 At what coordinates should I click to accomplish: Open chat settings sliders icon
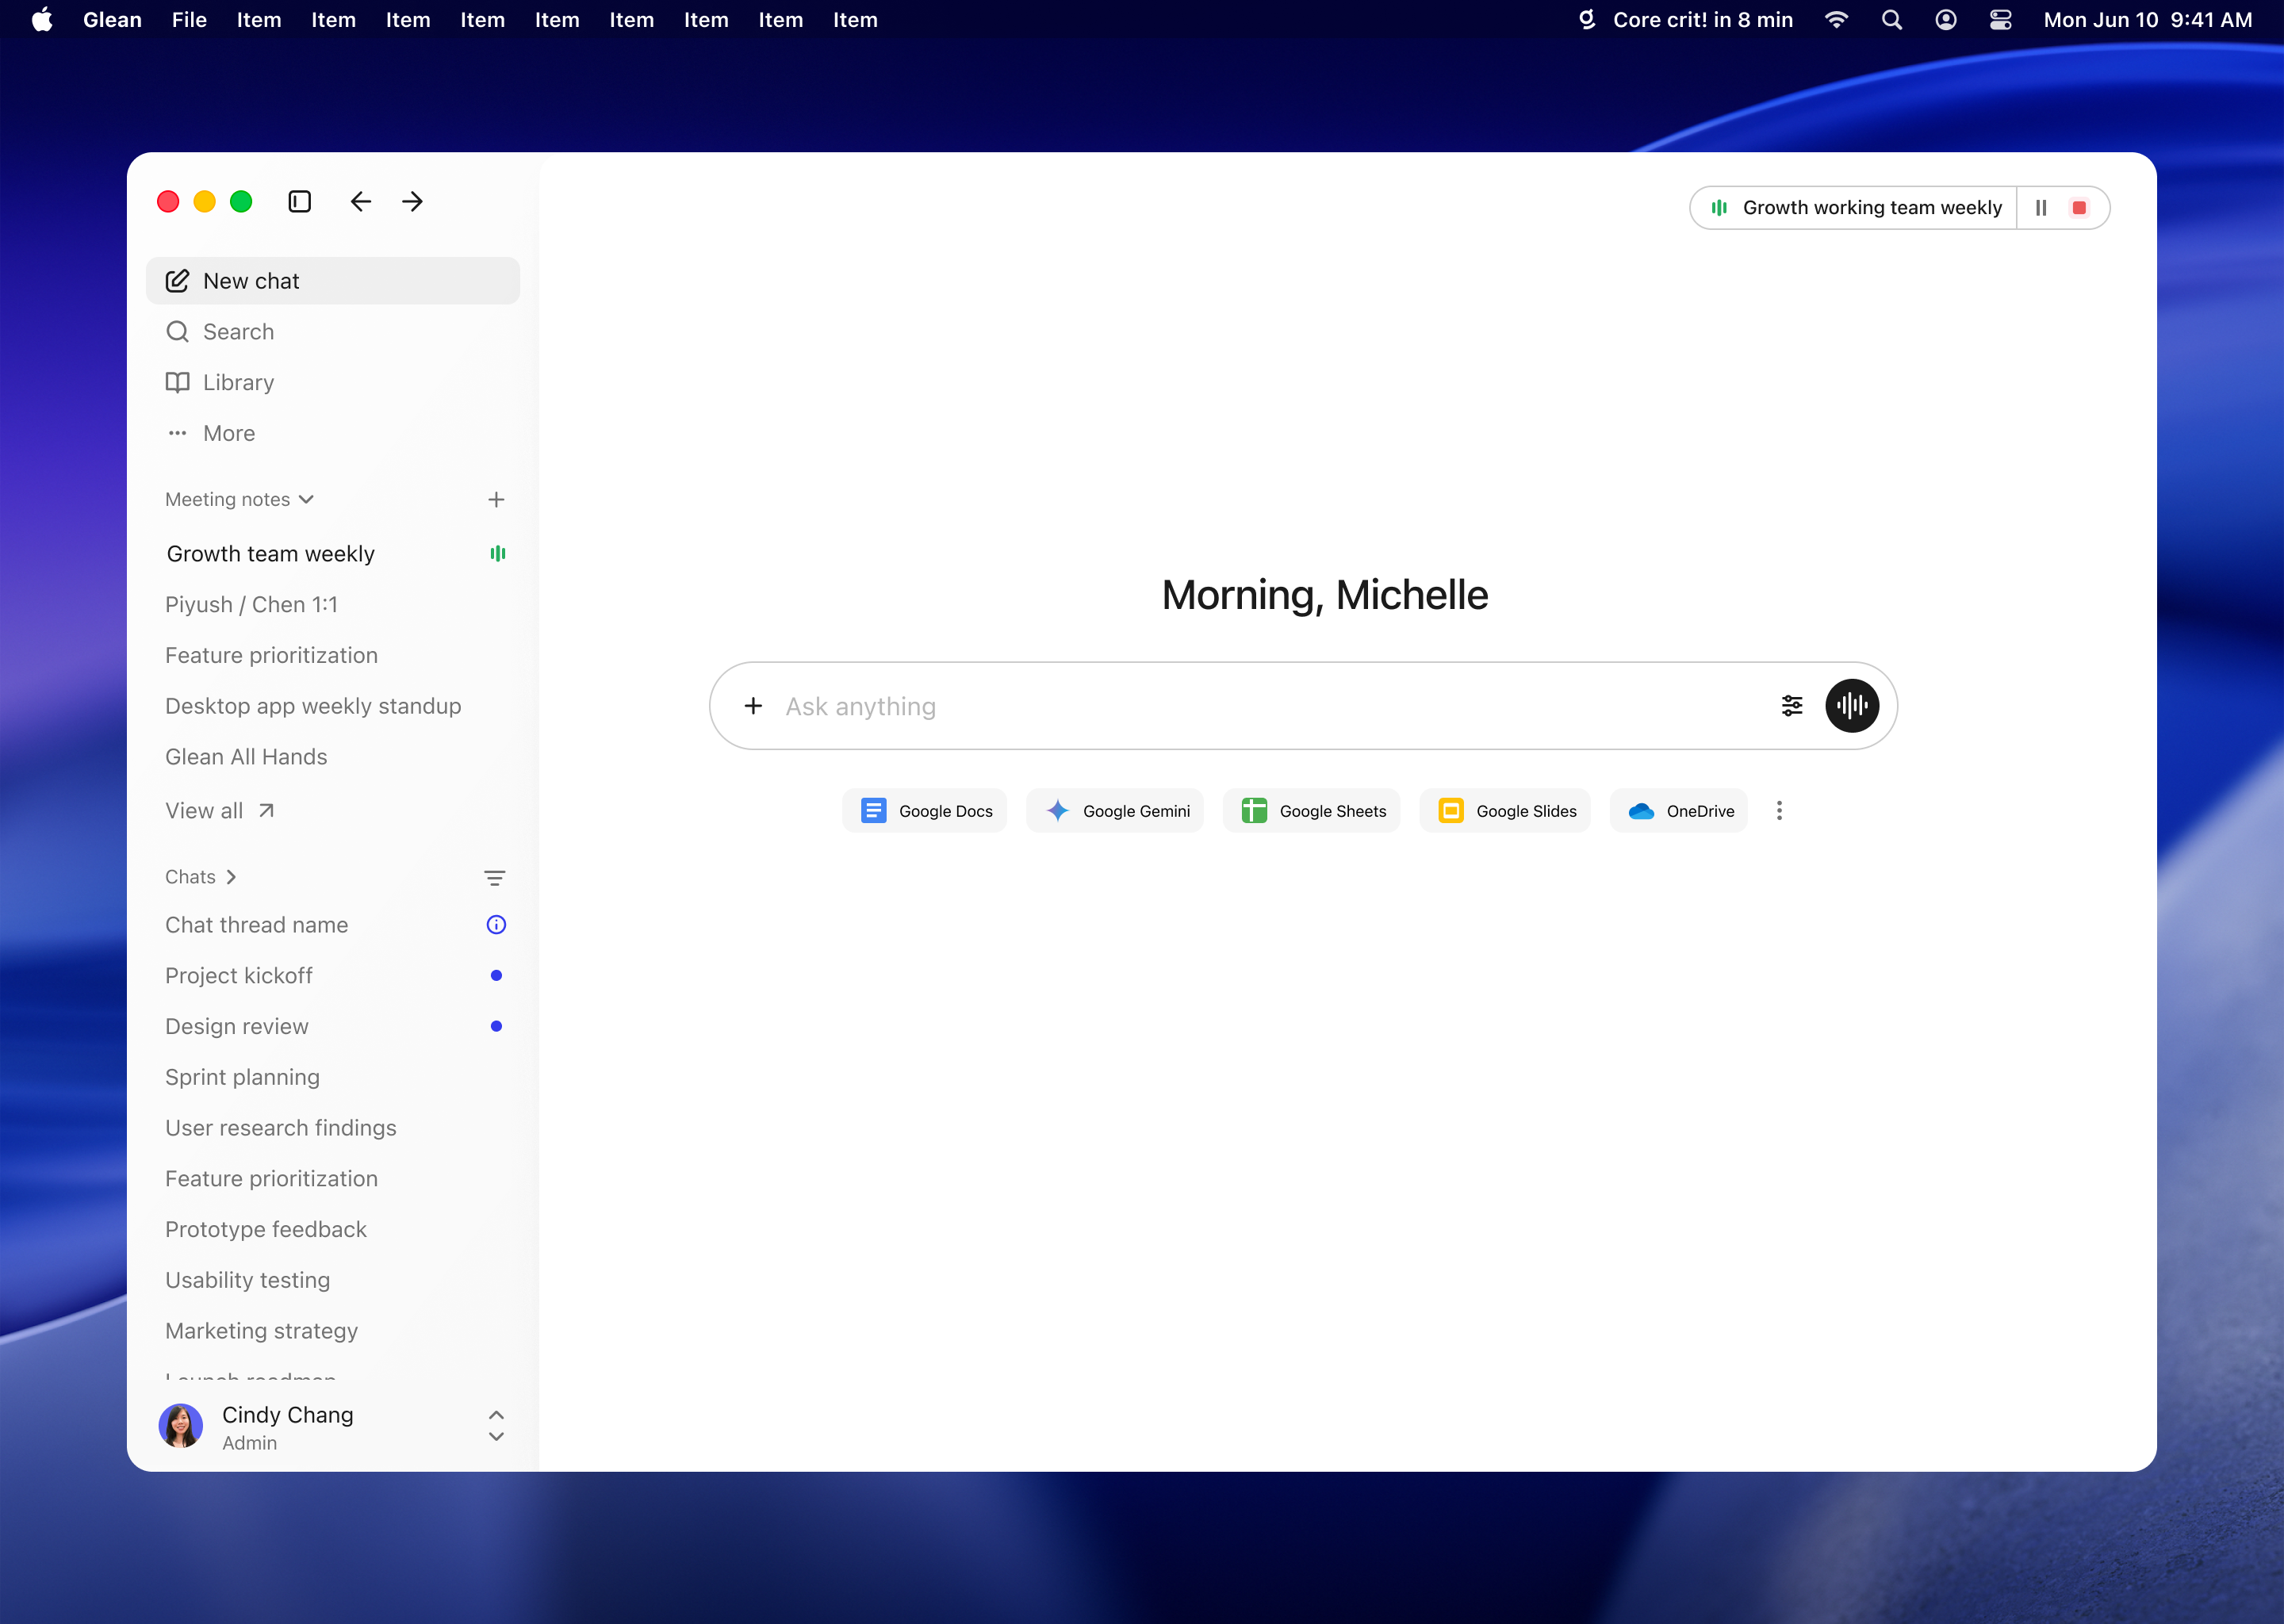tap(1792, 706)
